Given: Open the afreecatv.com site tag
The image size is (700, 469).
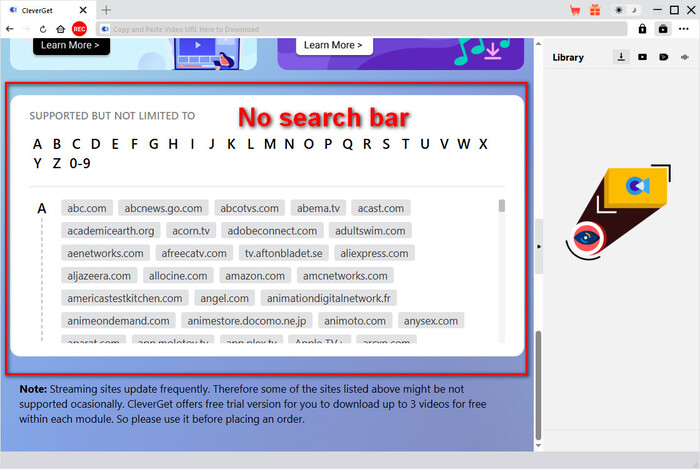Looking at the screenshot, I should 194,253.
